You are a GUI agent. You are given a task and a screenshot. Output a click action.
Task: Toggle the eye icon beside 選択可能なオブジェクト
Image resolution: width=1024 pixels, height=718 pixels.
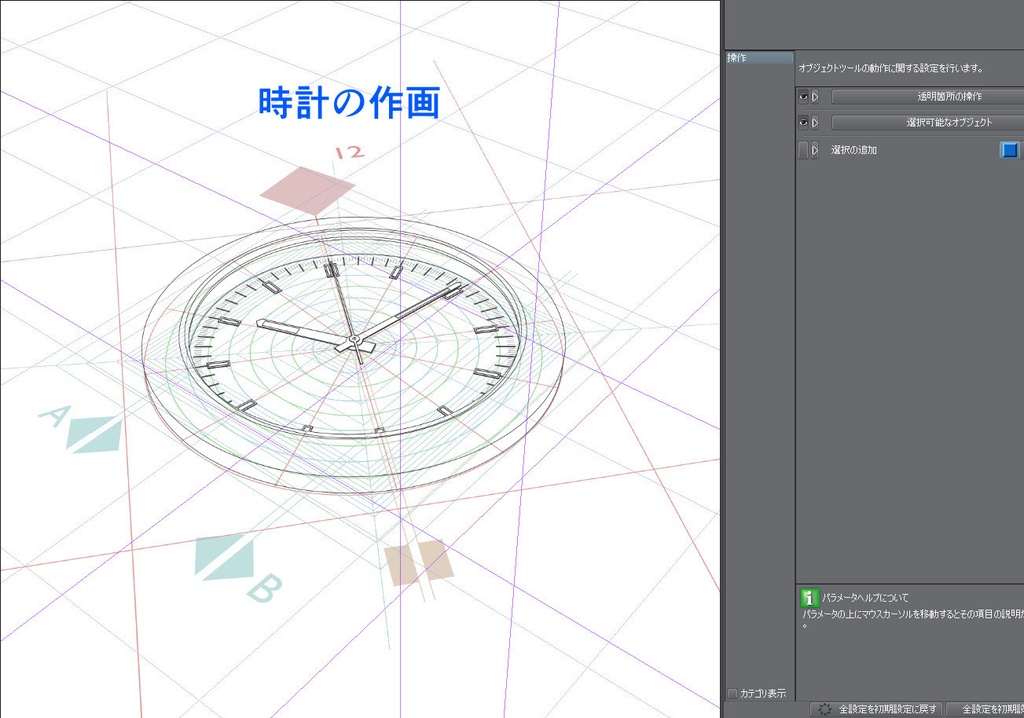pos(802,122)
